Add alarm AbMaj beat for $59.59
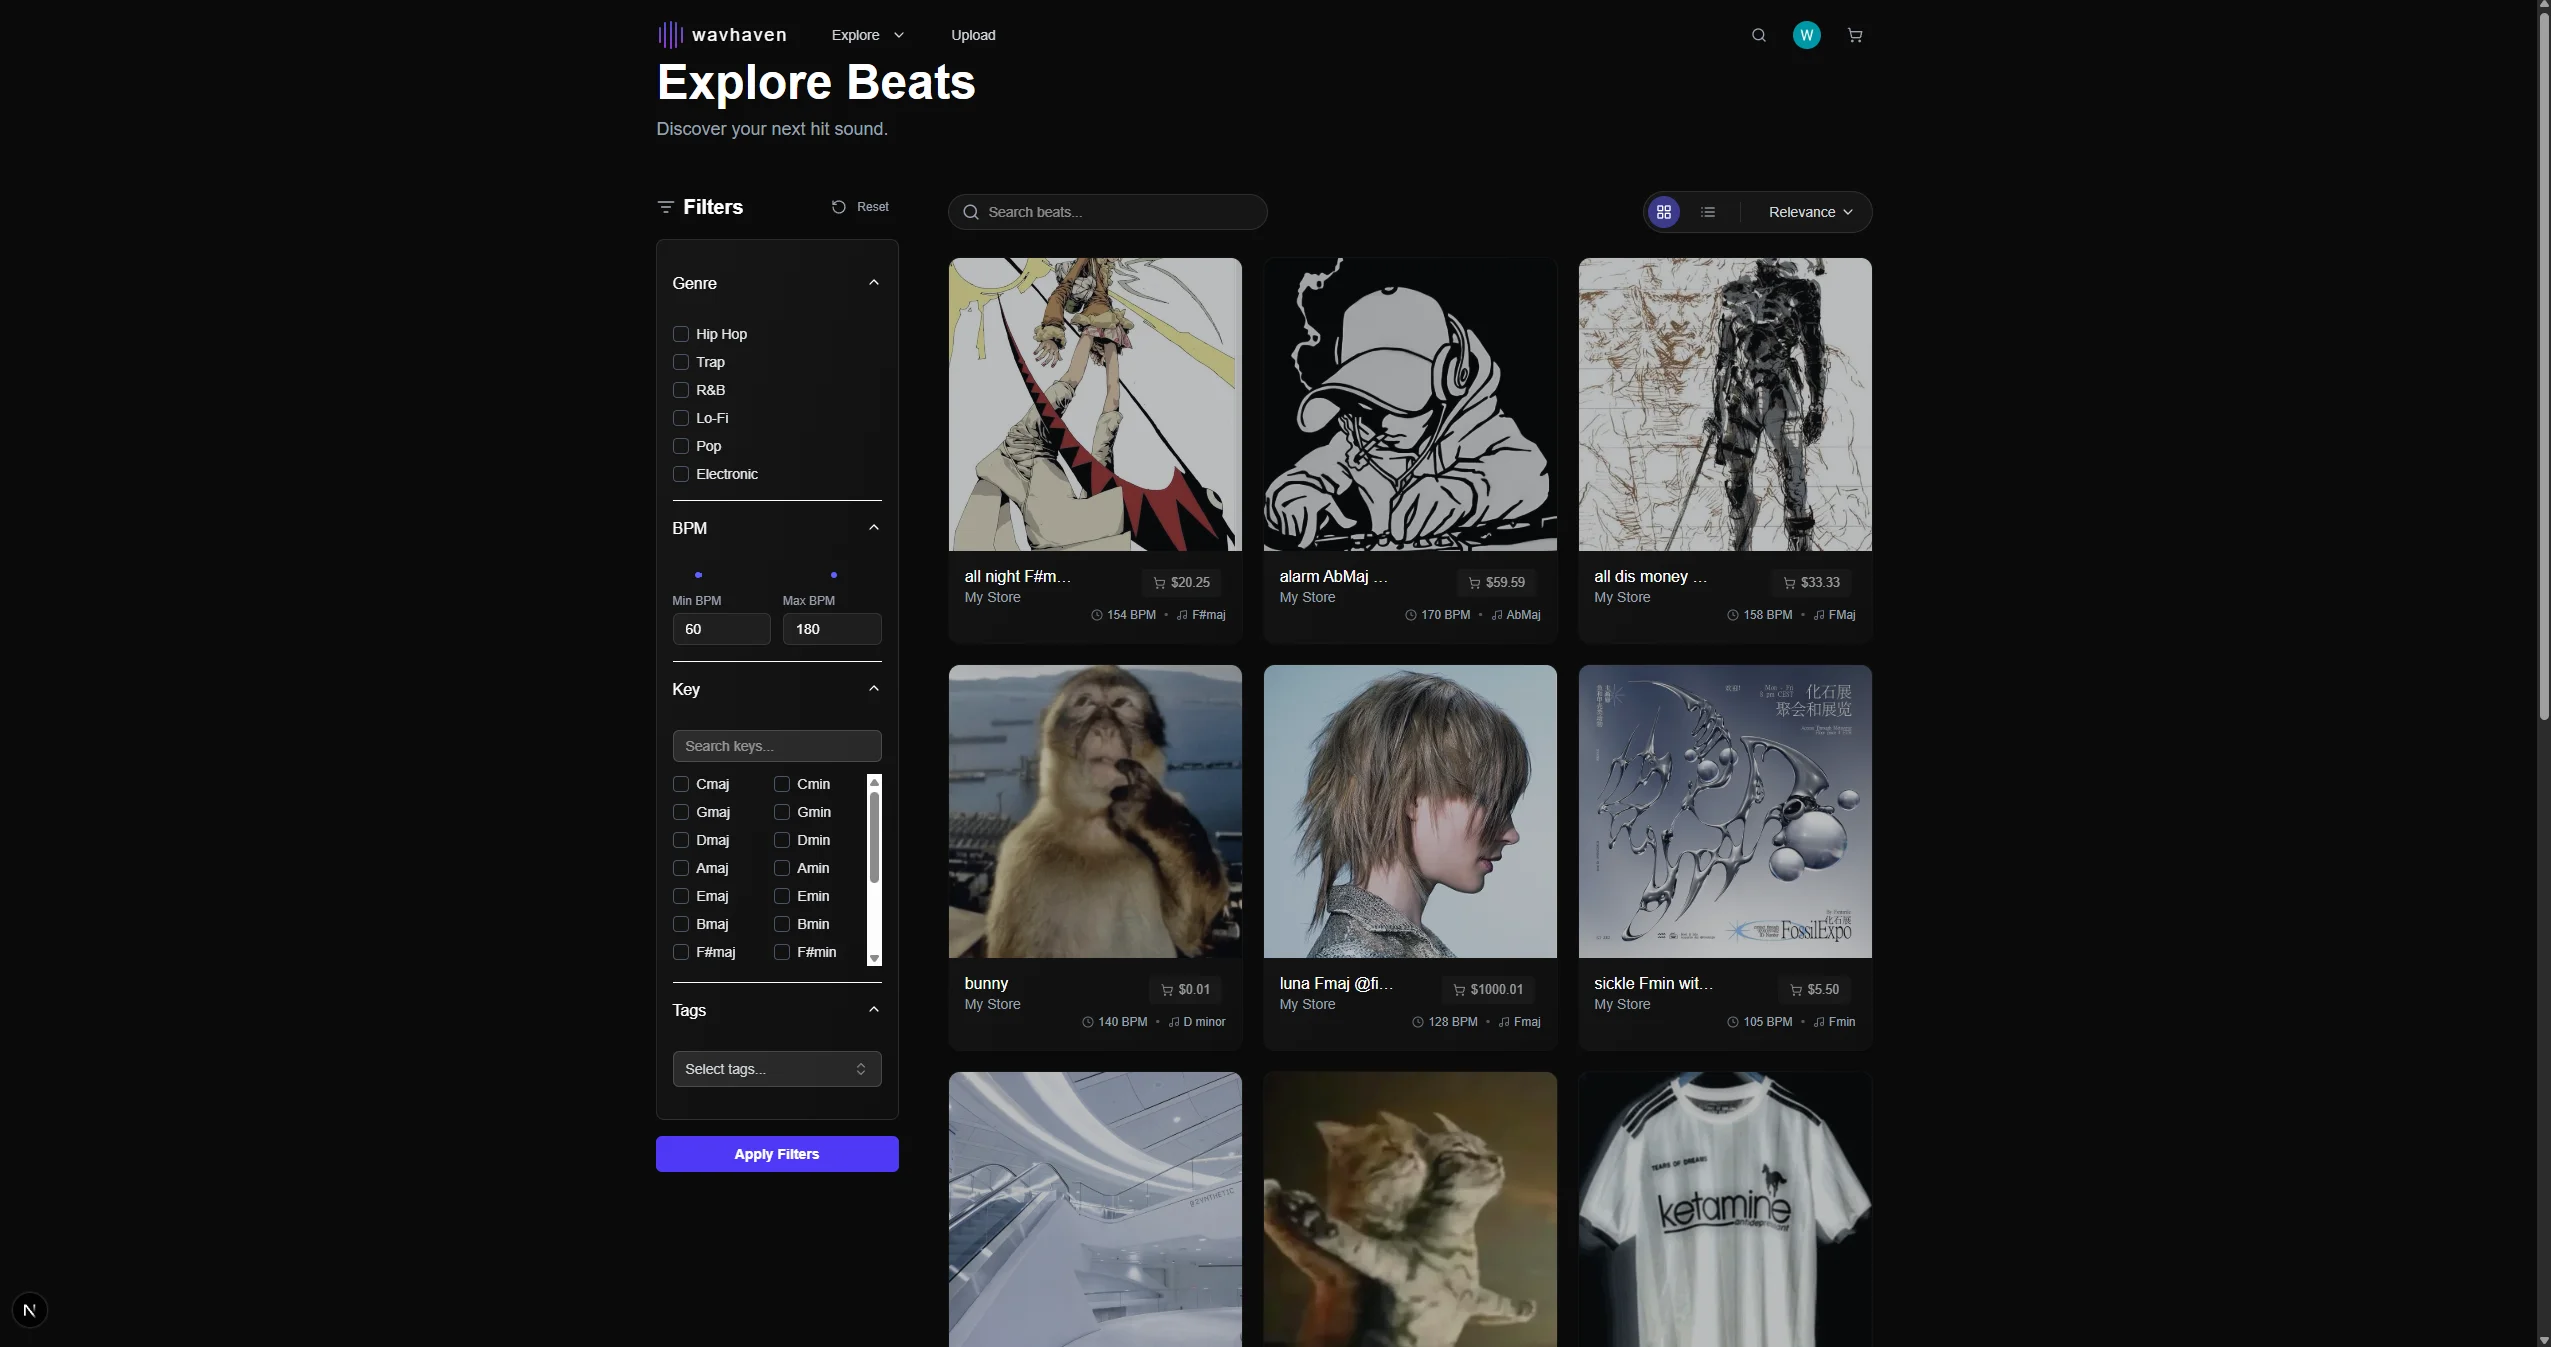 [1496, 582]
